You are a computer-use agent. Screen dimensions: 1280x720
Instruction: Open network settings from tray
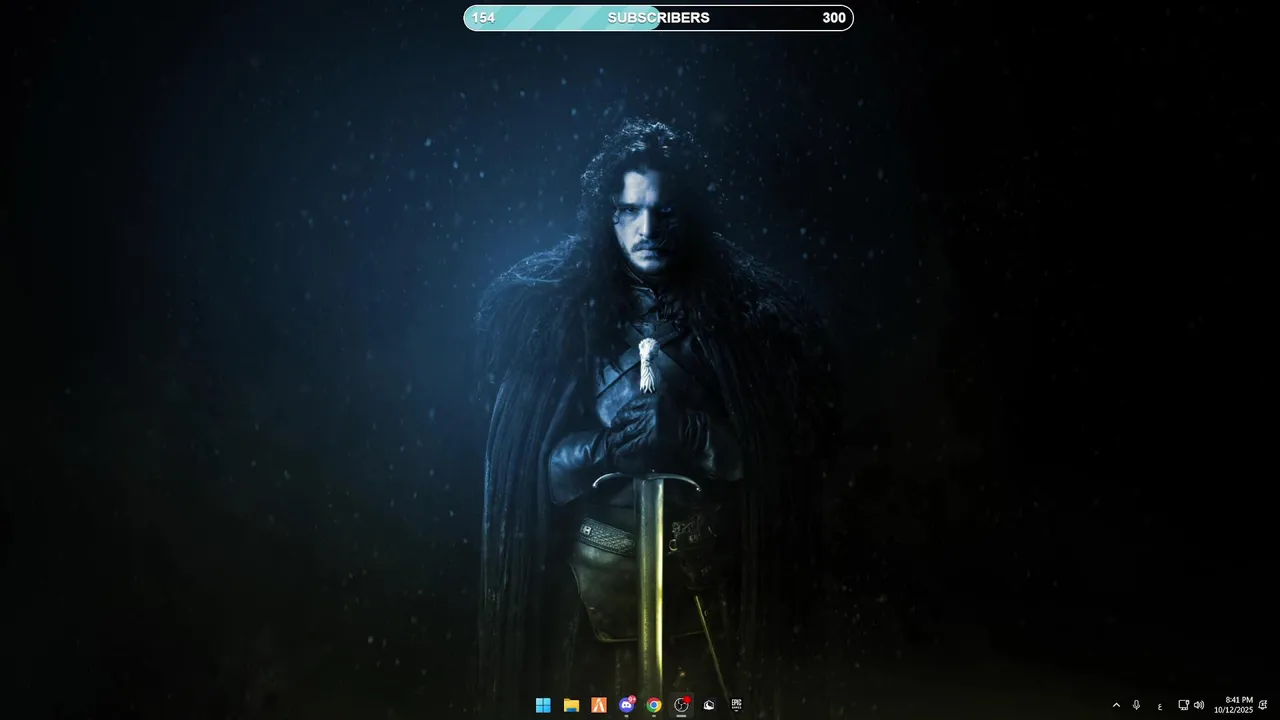pyautogui.click(x=1184, y=705)
